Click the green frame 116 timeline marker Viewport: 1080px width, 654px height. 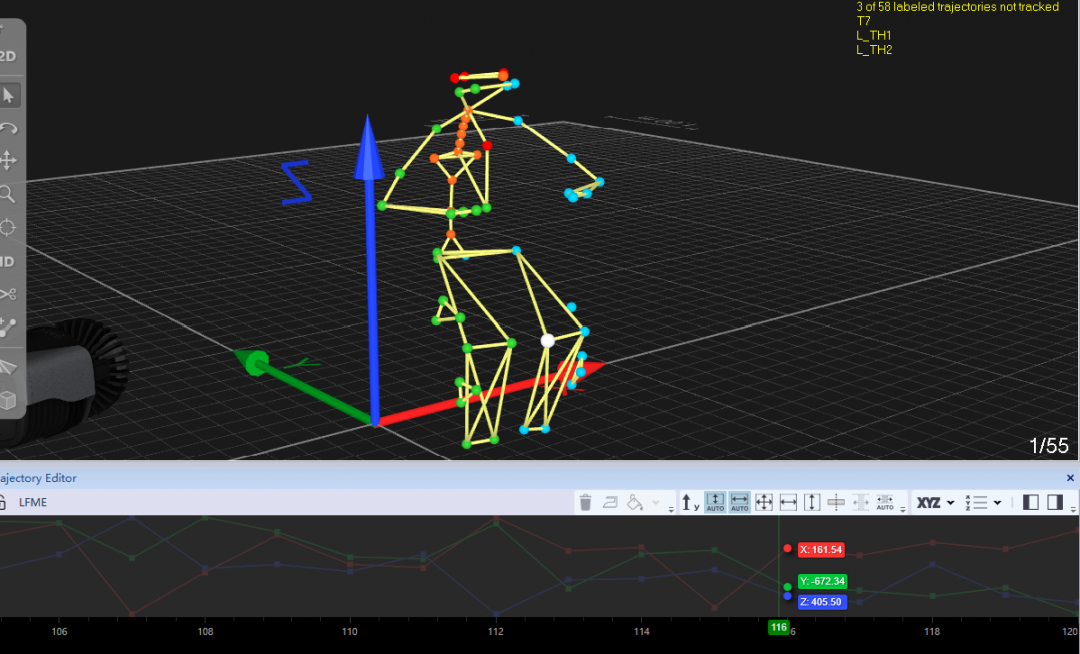click(x=779, y=627)
